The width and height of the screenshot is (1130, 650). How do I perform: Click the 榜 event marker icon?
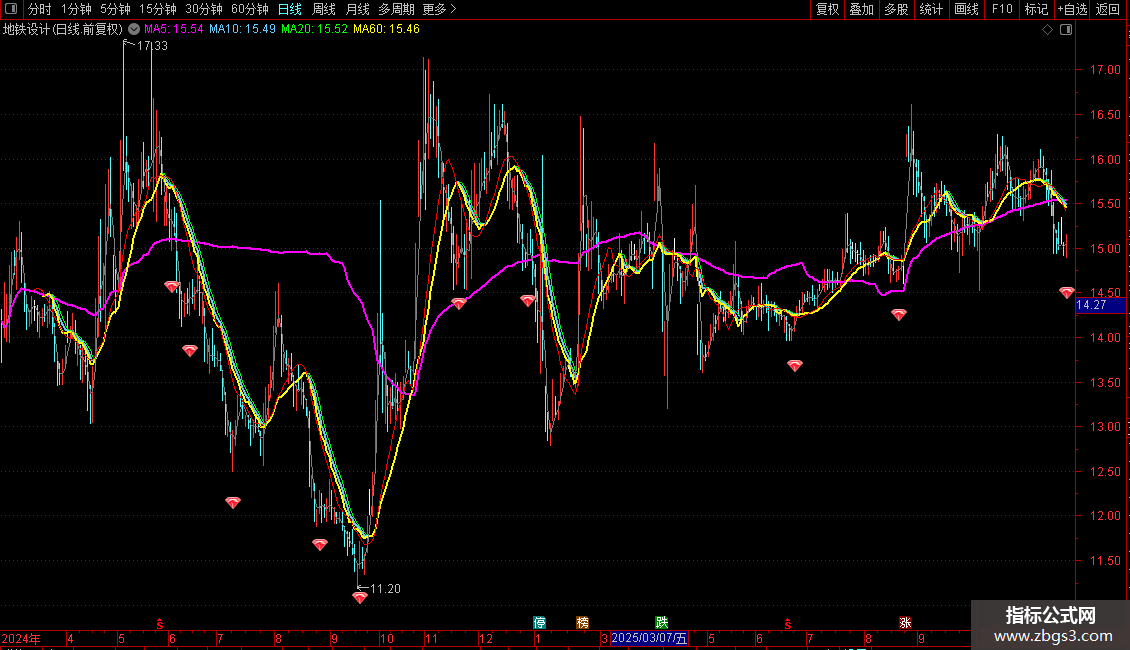[x=583, y=622]
